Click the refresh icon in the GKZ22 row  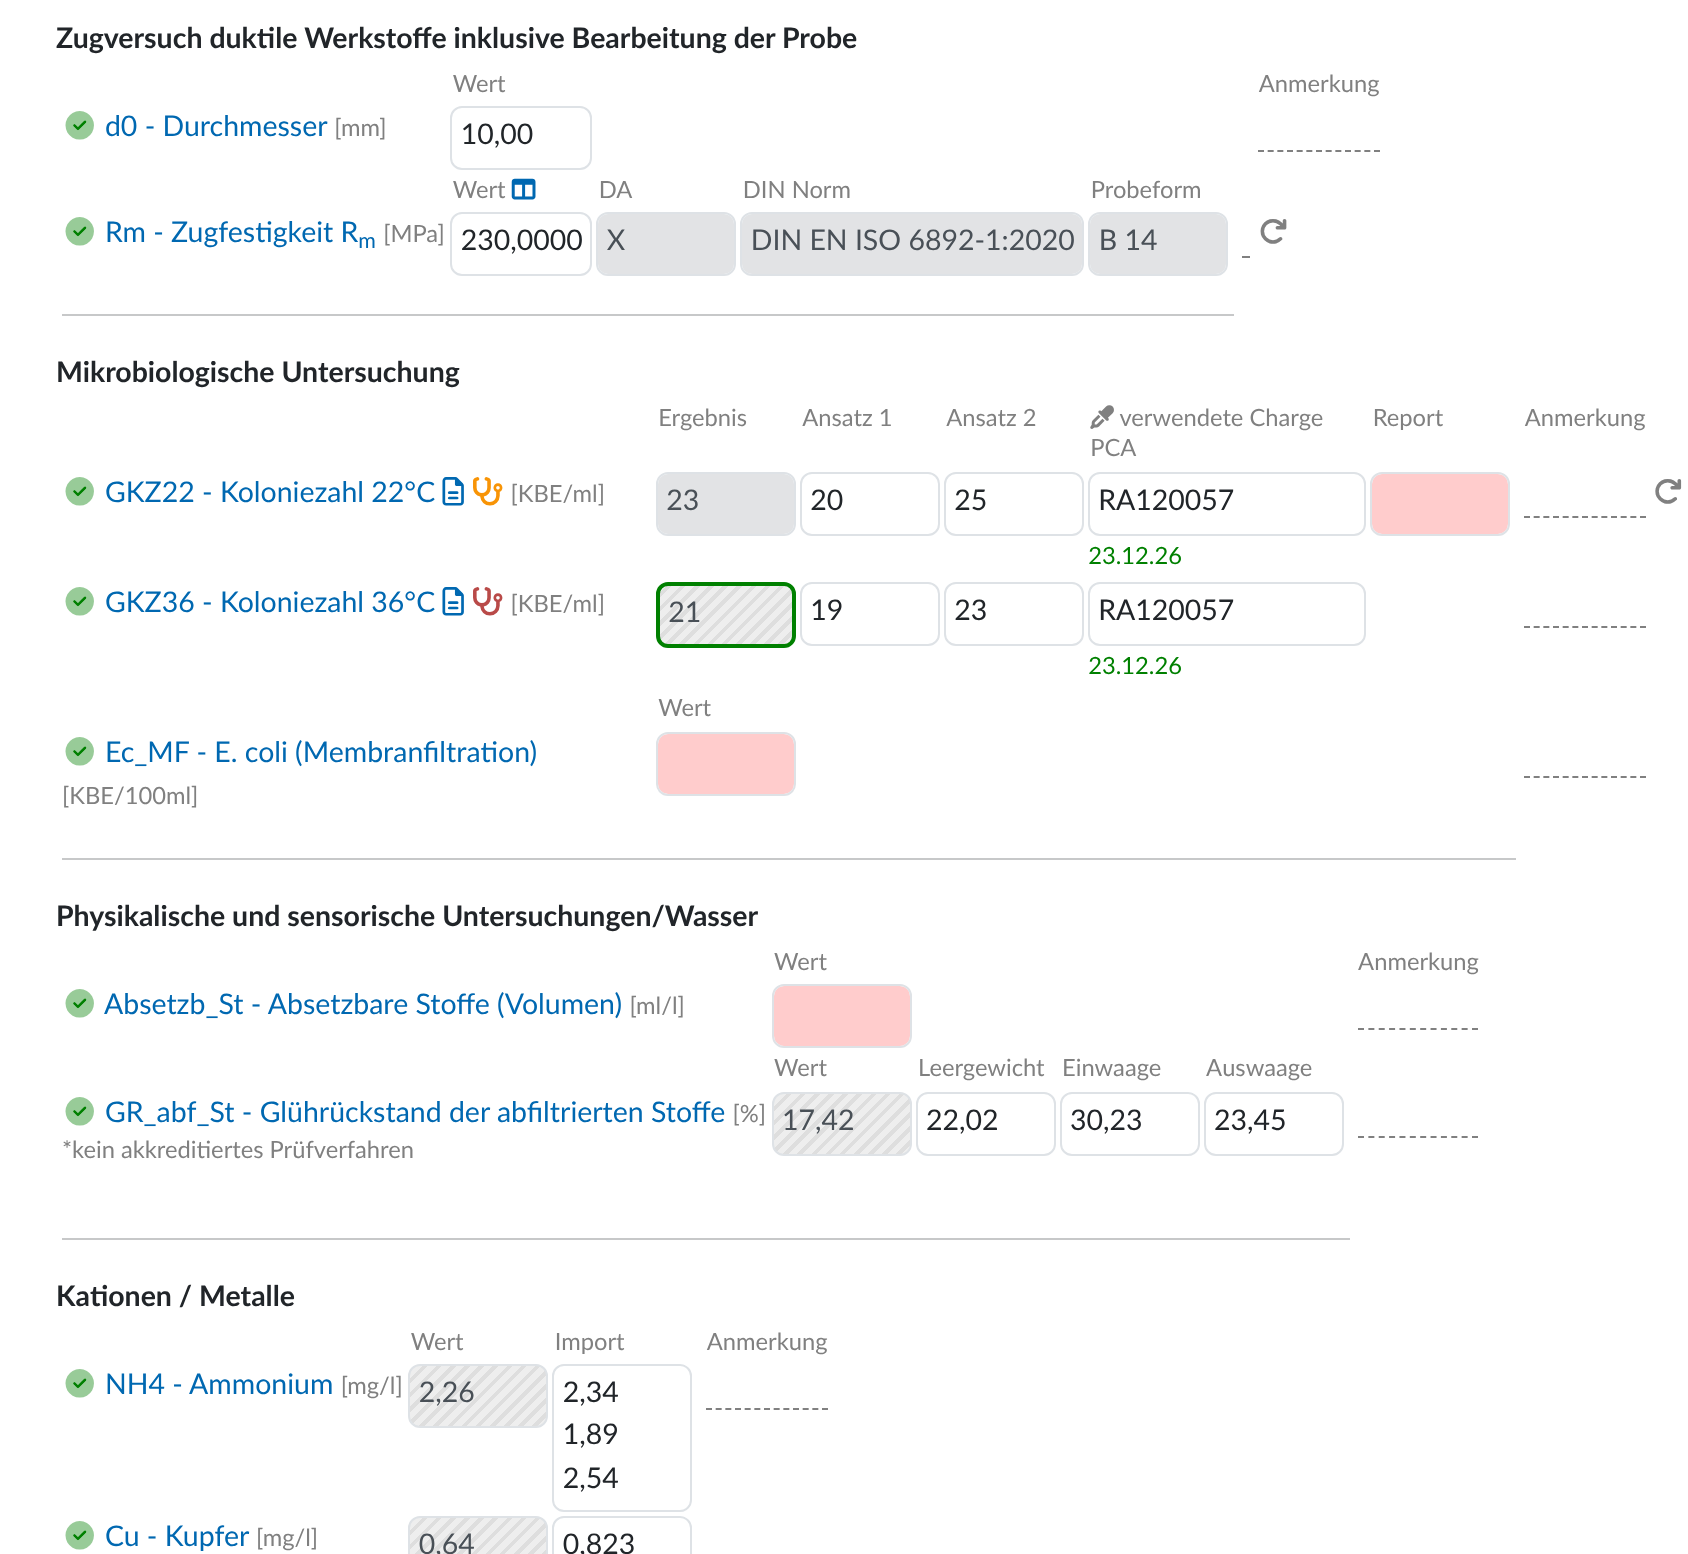point(1667,491)
